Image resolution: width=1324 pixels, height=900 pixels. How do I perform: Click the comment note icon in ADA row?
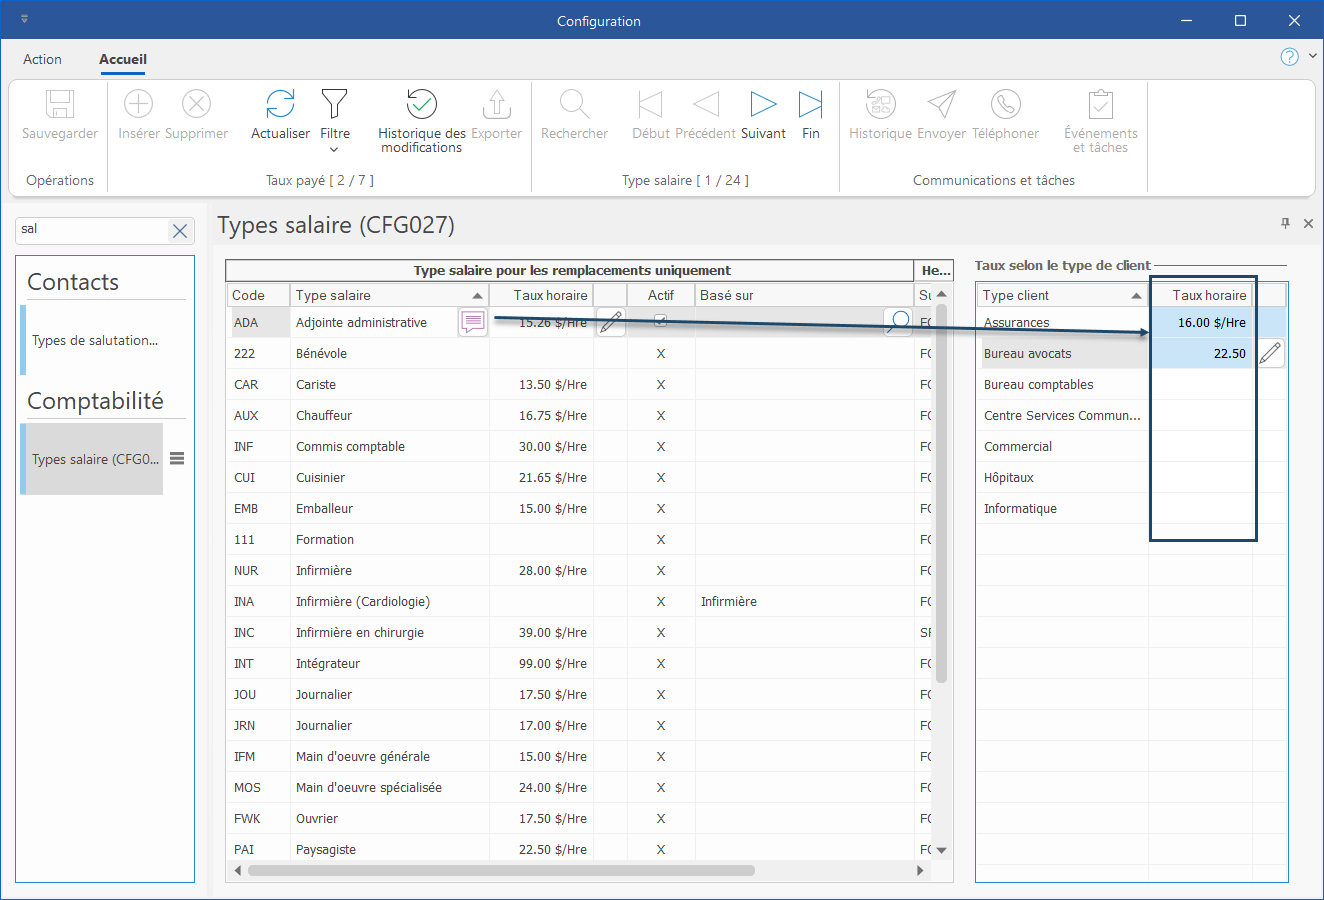pyautogui.click(x=473, y=322)
